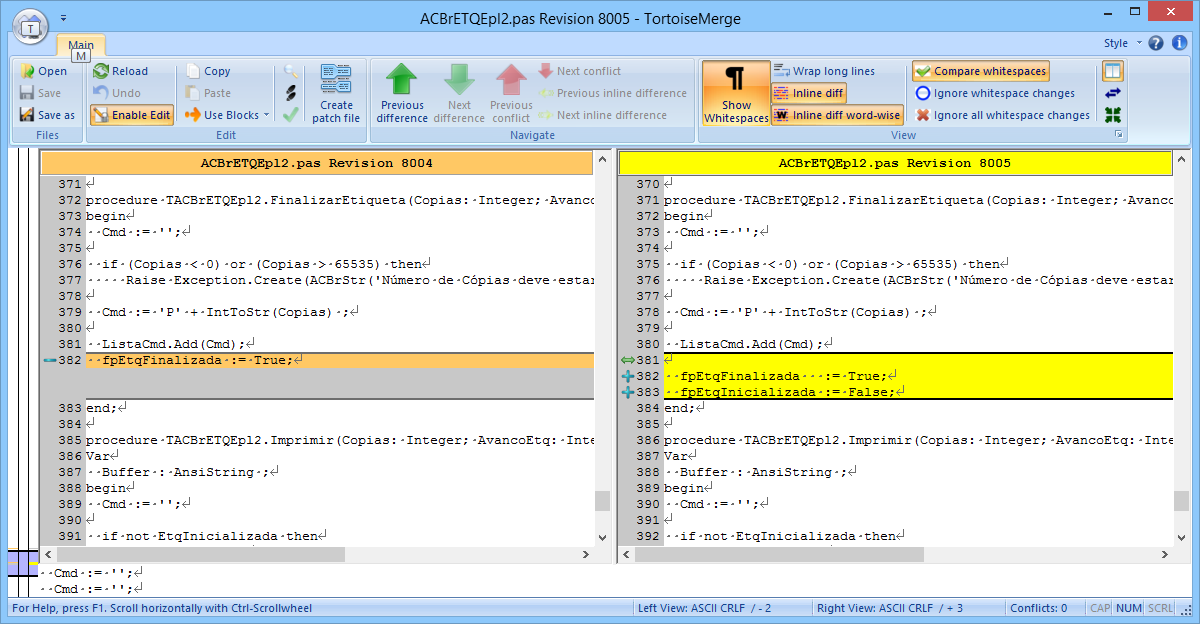Select Ignore whitespace changes option
Image resolution: width=1200 pixels, height=624 pixels.
point(995,93)
